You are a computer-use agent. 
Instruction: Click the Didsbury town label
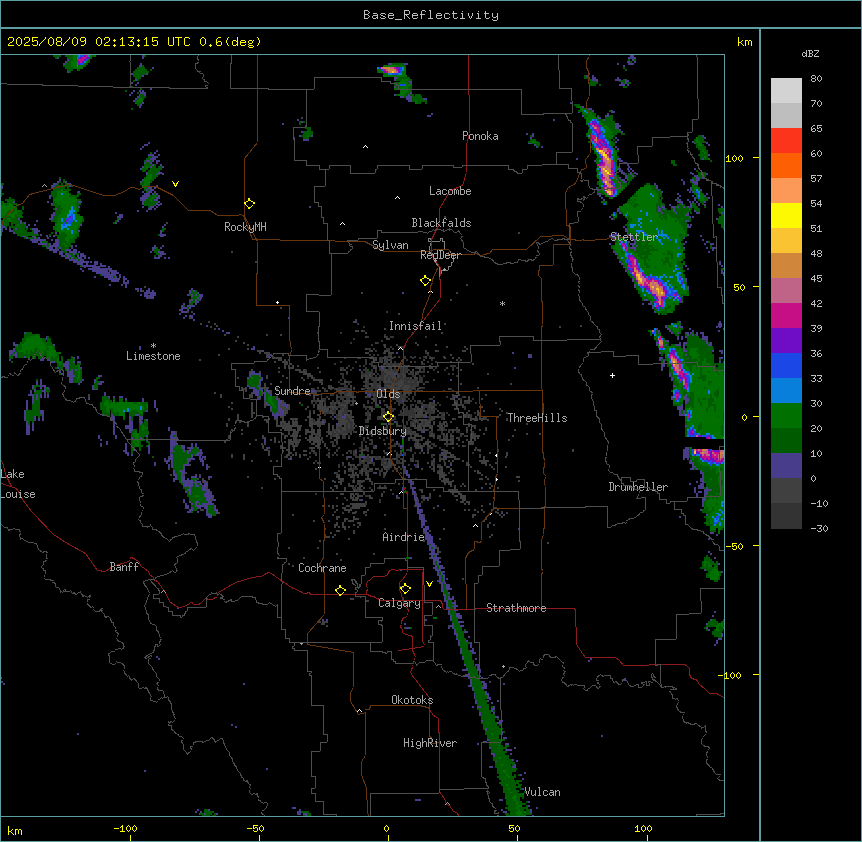(382, 431)
